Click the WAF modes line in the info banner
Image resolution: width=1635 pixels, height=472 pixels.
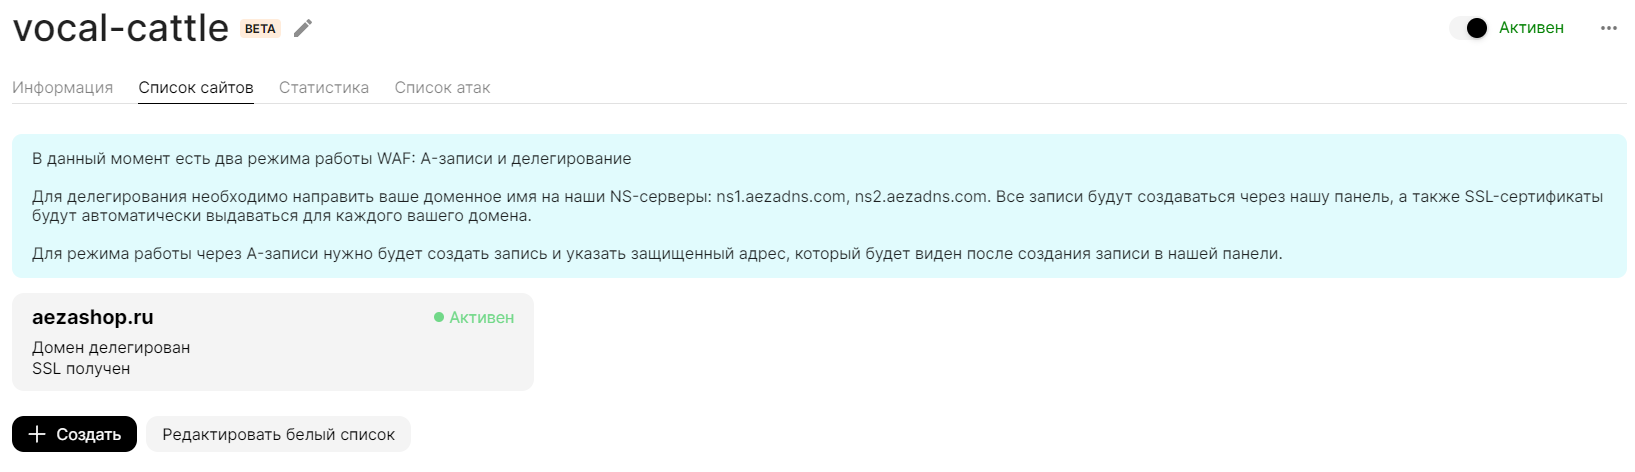click(331, 158)
